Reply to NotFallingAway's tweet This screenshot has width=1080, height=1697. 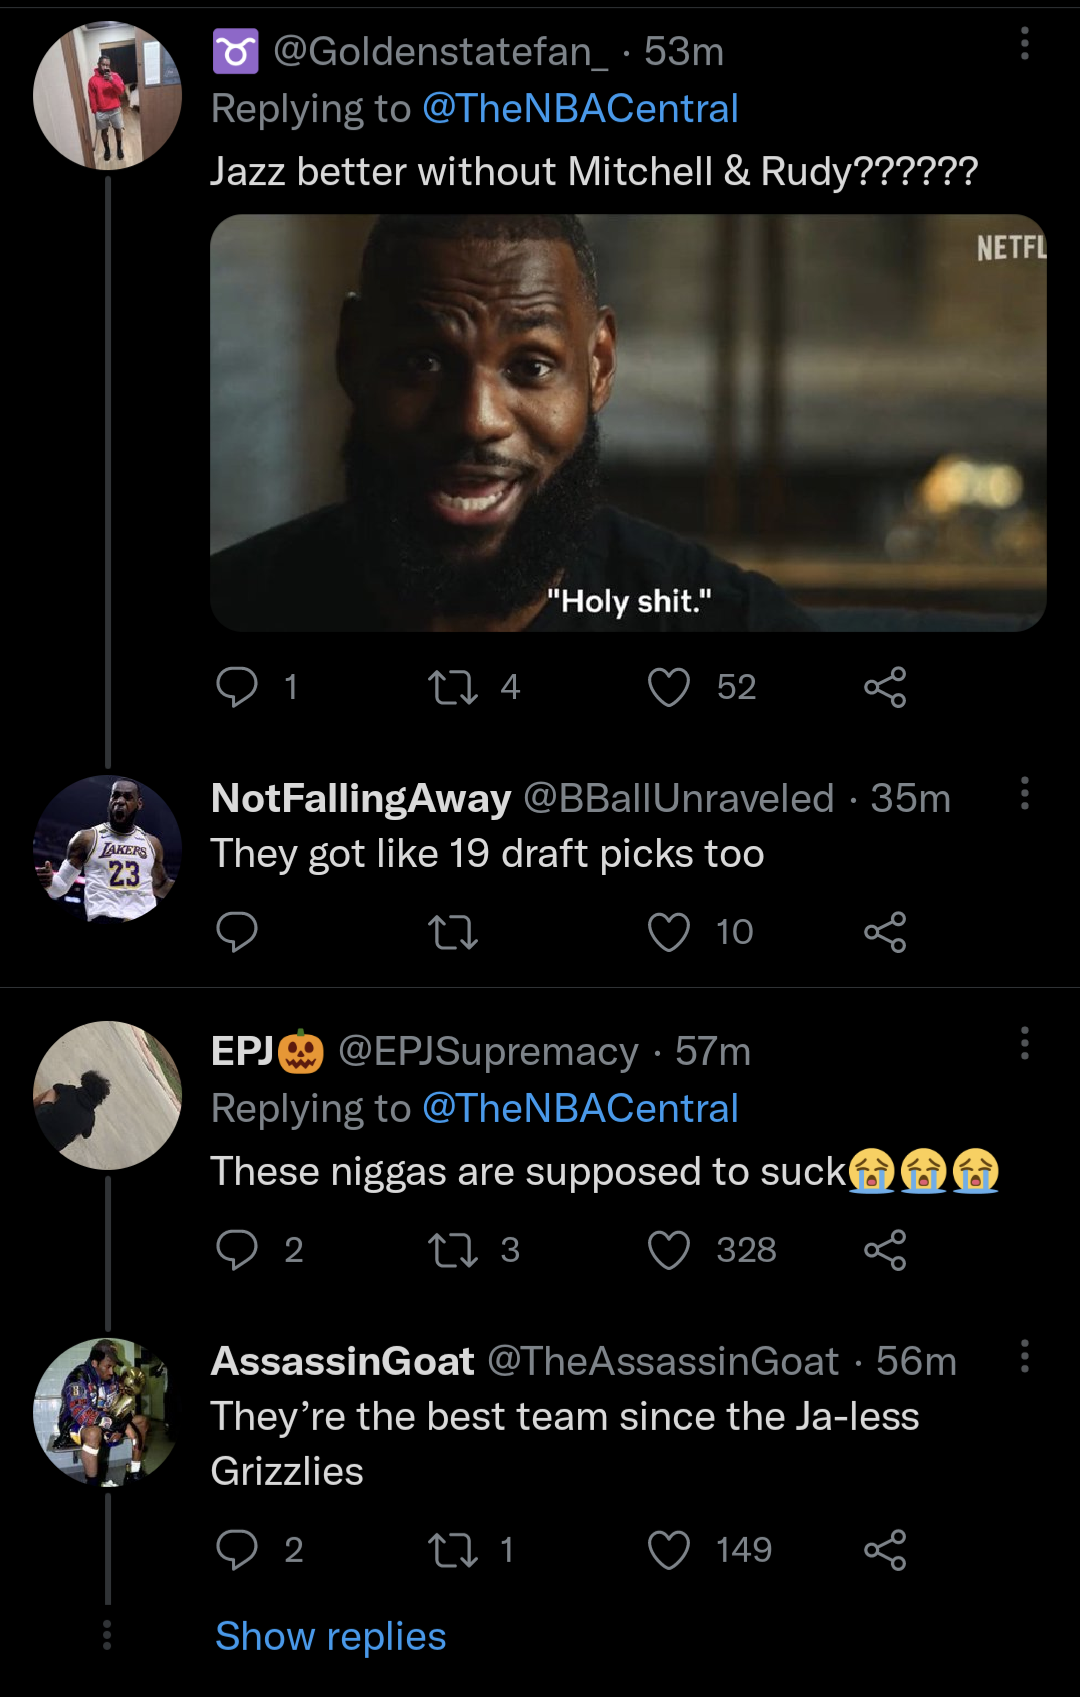click(x=237, y=932)
